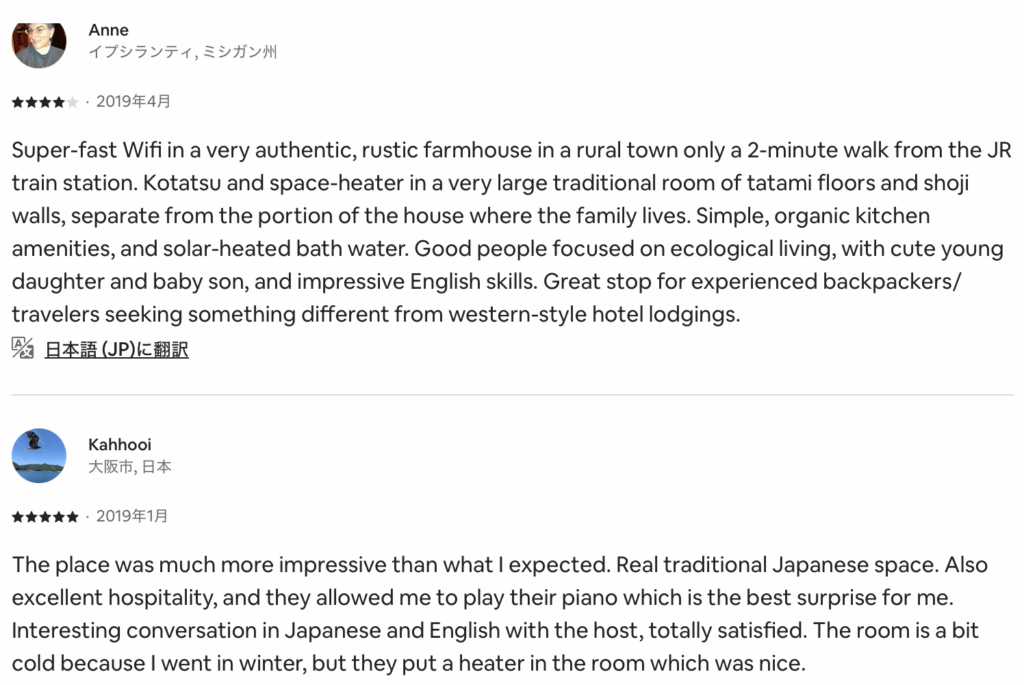The height and width of the screenshot is (685, 1024).
Task: Click Anne's location イプシランティ, ミシガン州
Action: tap(182, 52)
